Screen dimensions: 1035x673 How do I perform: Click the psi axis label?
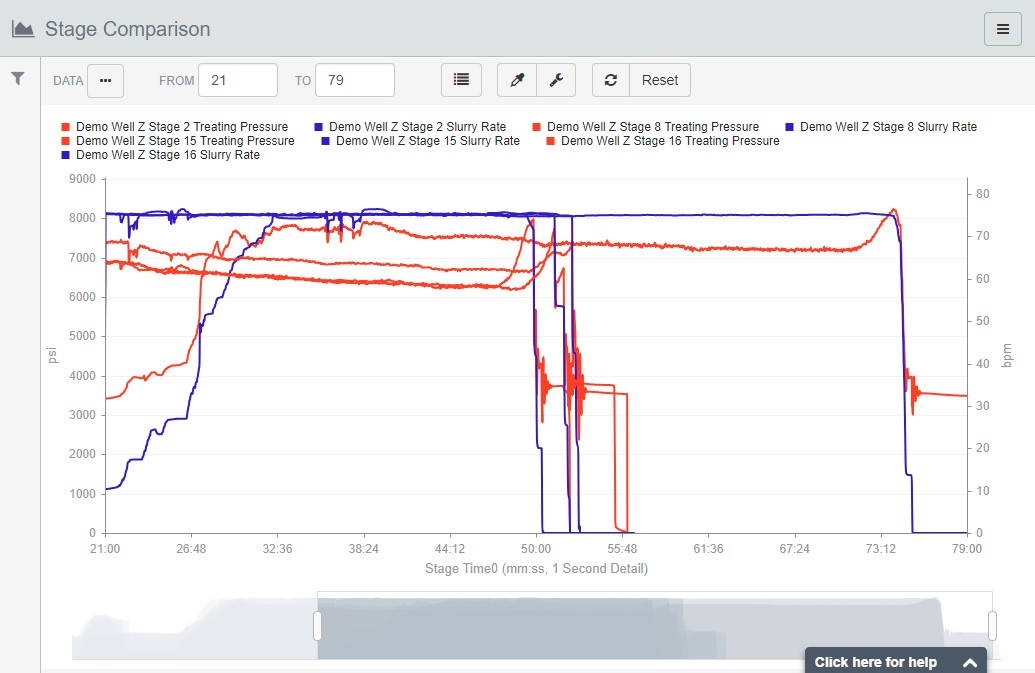pos(52,355)
